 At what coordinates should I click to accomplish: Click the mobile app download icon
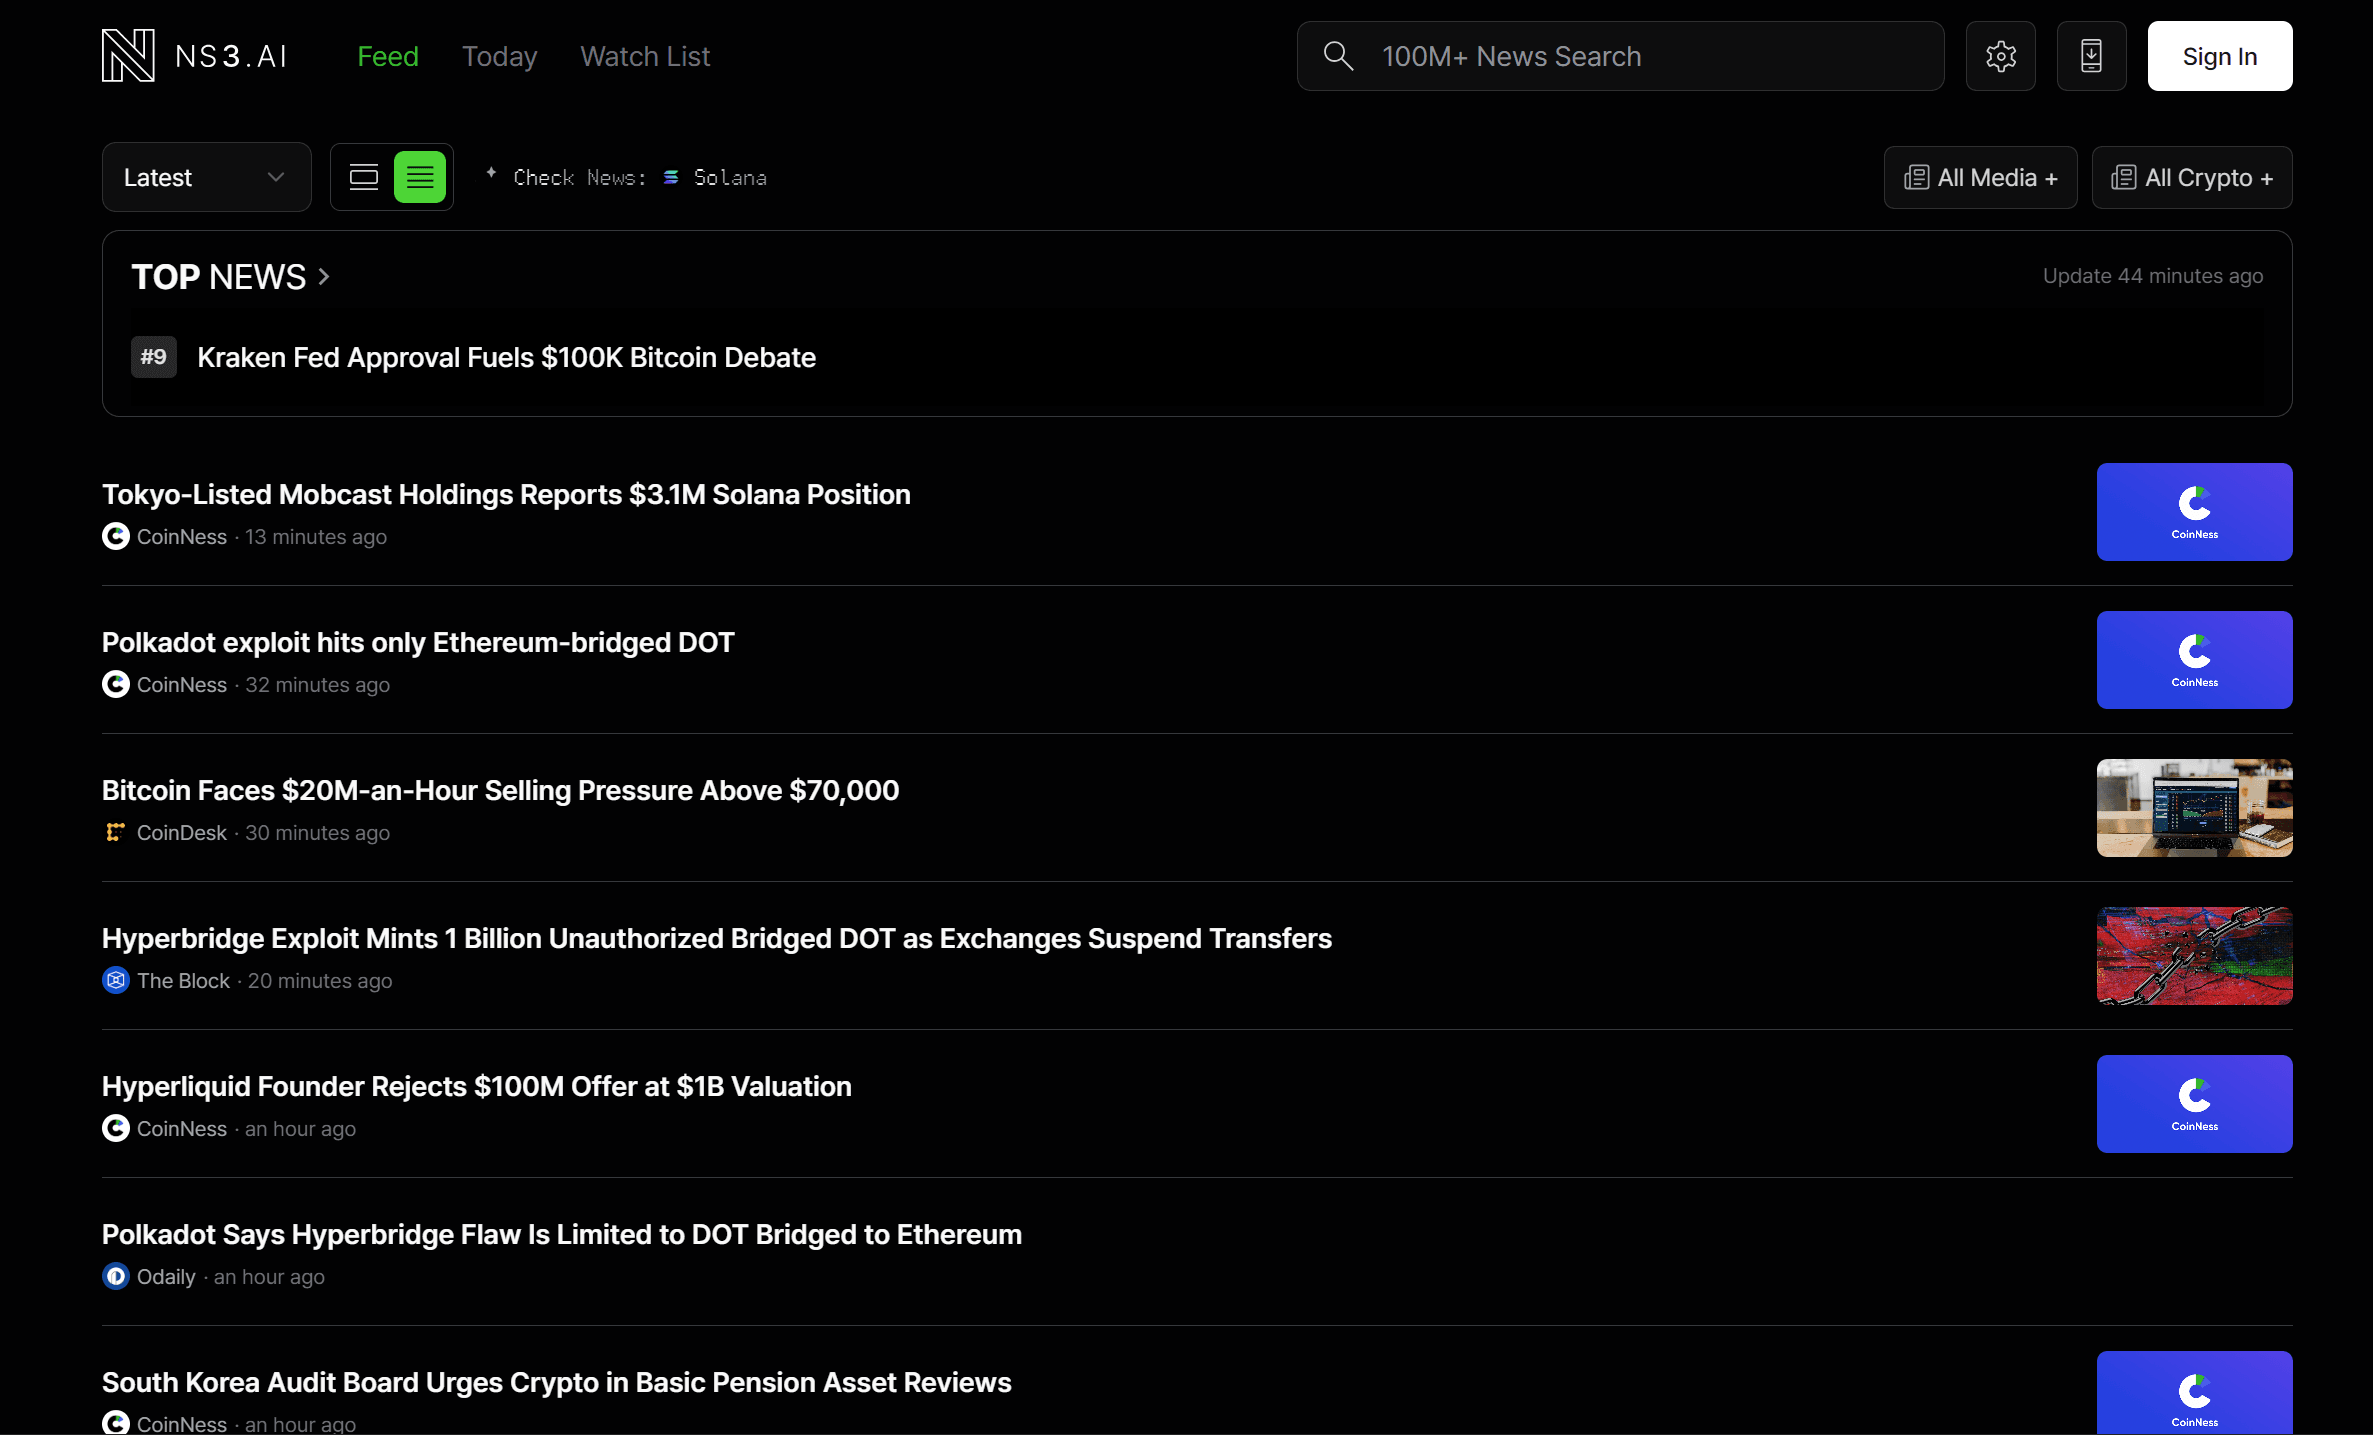tap(2091, 56)
